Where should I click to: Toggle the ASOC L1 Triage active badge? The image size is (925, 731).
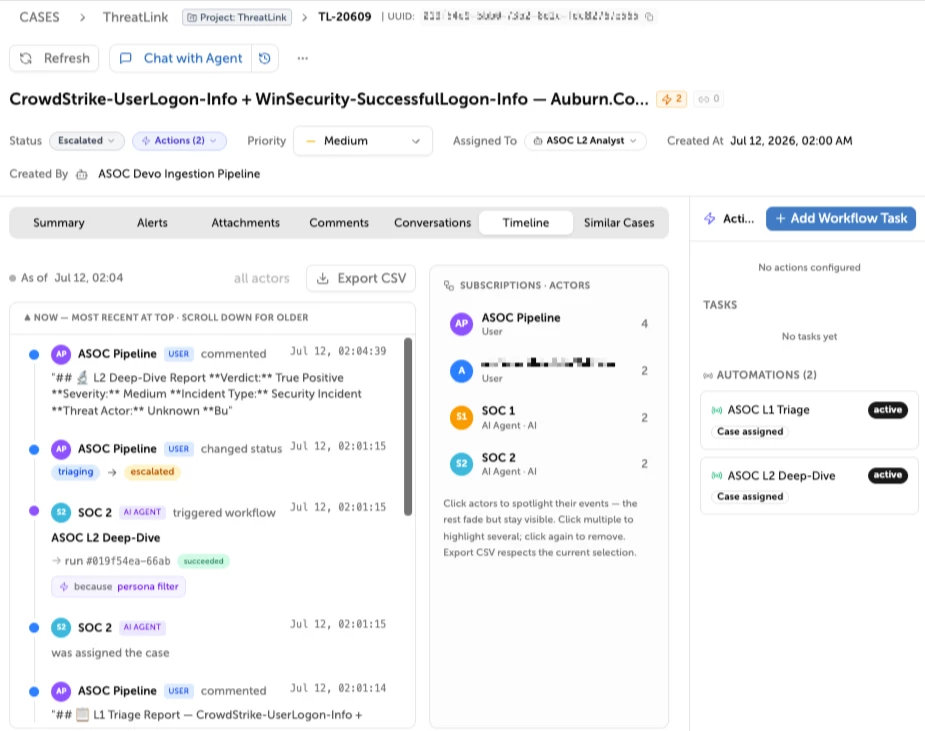point(888,409)
